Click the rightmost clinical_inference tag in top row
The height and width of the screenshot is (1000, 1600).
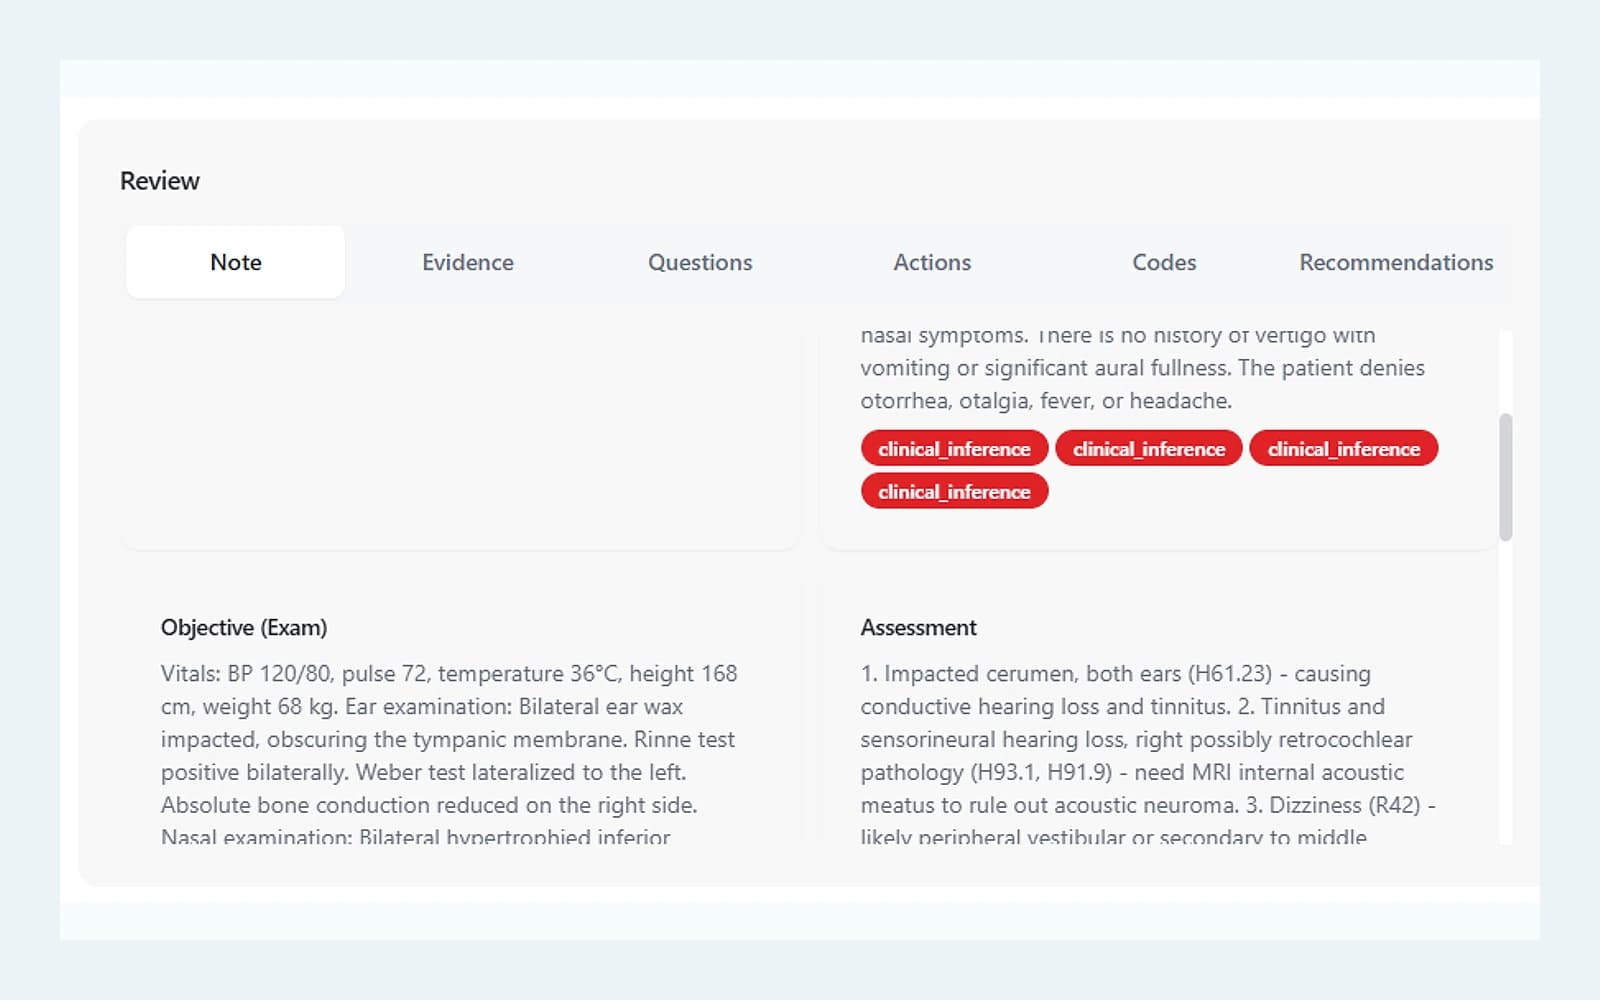(x=1344, y=449)
